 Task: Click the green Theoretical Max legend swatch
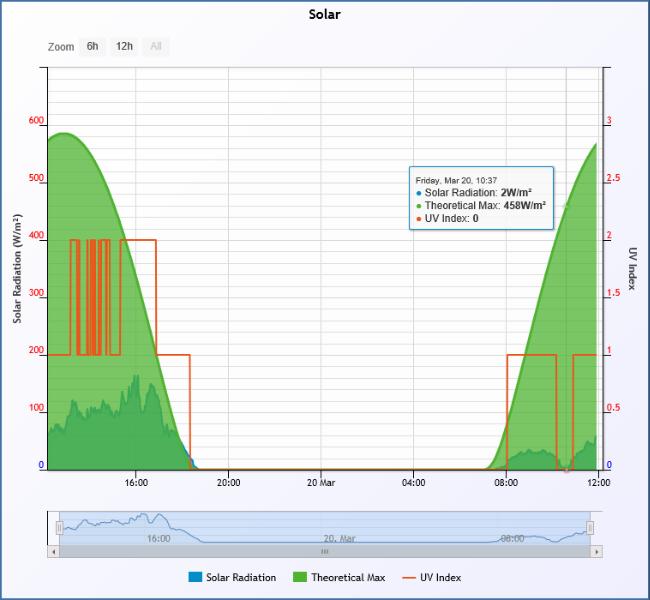click(x=300, y=577)
